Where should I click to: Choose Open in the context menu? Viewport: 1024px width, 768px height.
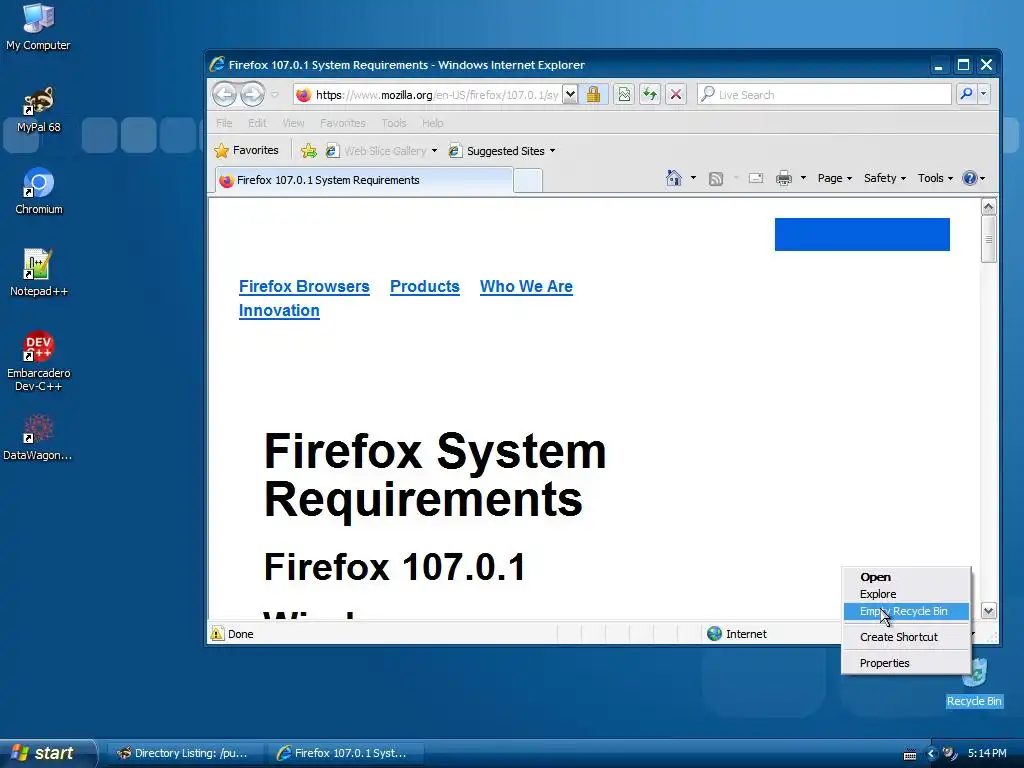click(906, 577)
